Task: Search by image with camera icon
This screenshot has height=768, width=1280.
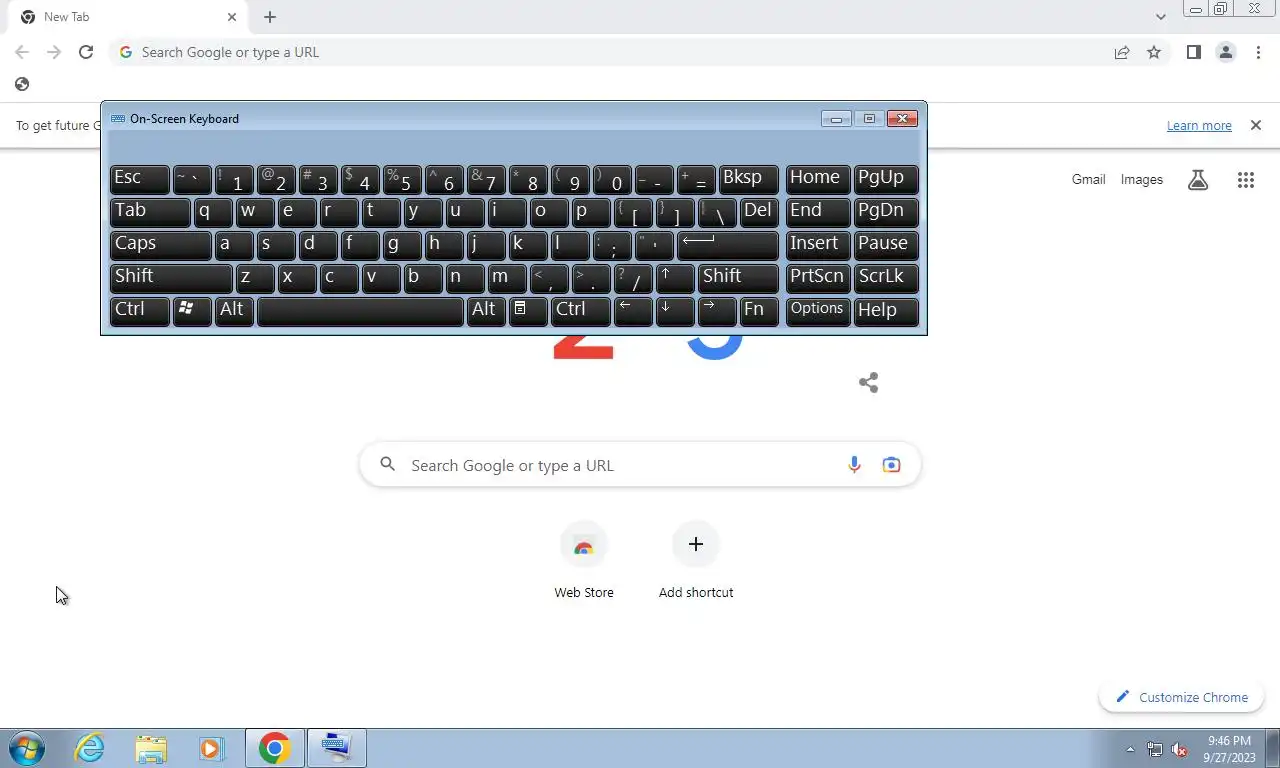Action: [x=891, y=465]
